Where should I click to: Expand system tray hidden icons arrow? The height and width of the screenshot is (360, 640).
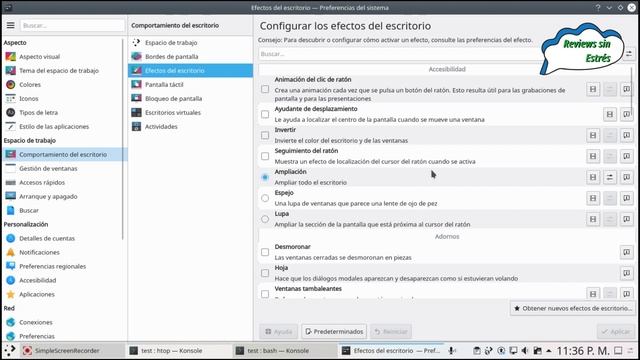(x=549, y=351)
